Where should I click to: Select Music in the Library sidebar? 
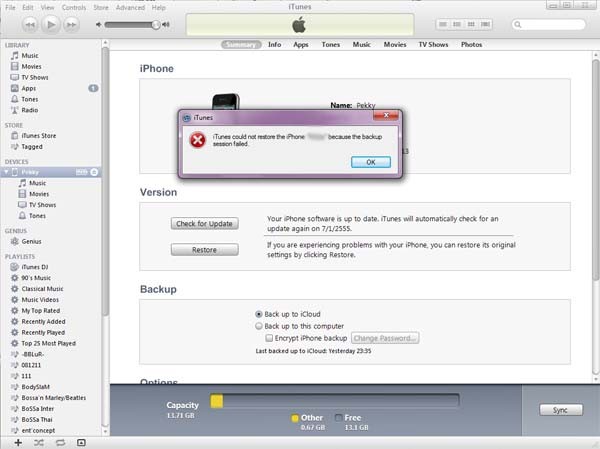(x=30, y=56)
